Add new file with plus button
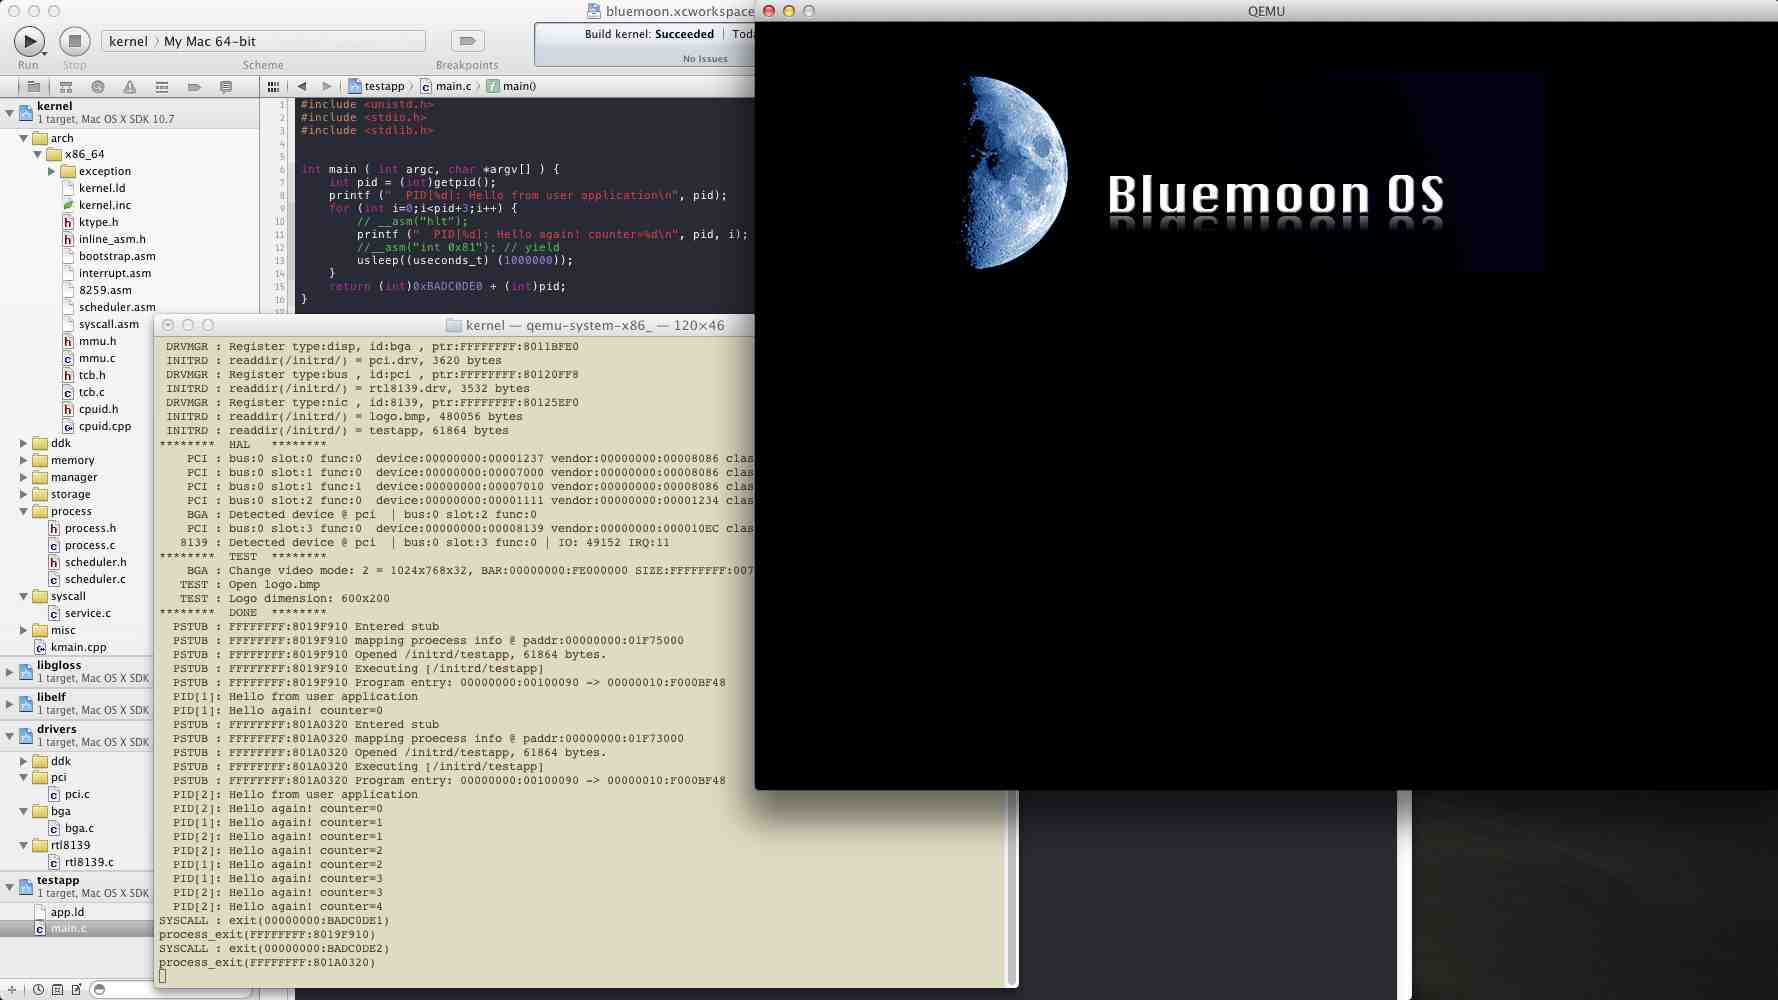Screen dimensions: 1778x1000 [x=12, y=990]
